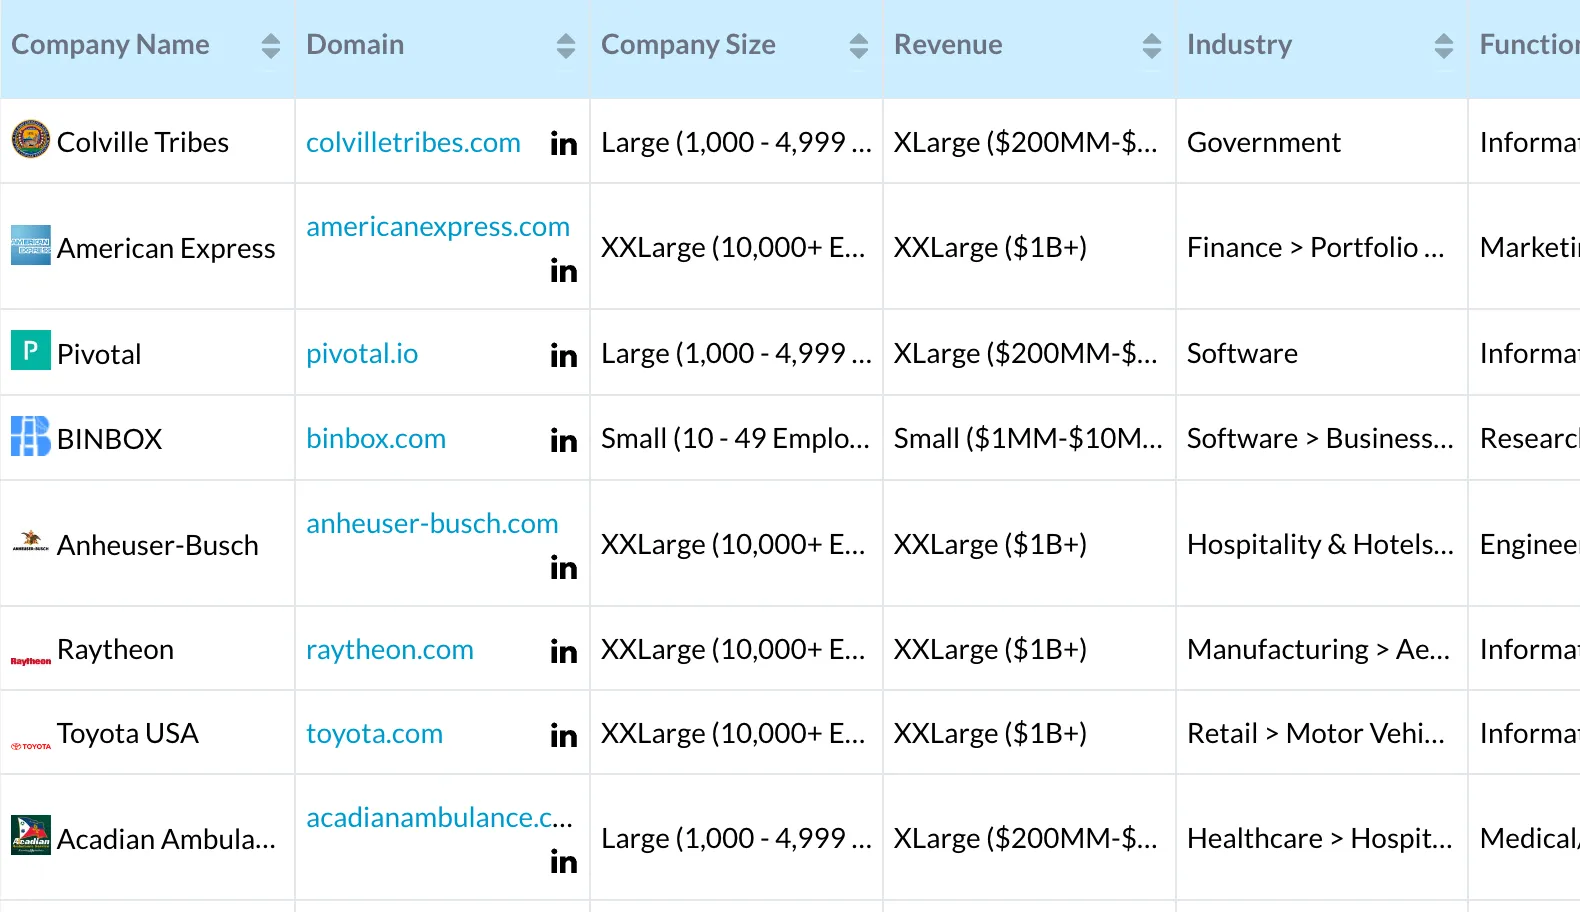Image resolution: width=1580 pixels, height=912 pixels.
Task: Open LinkedIn icon for Acadian Ambulance
Action: (564, 861)
